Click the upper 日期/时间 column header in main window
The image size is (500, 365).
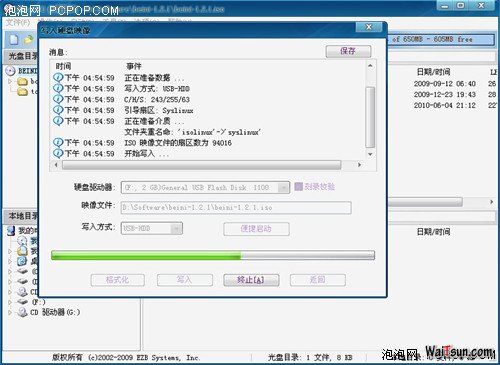click(433, 72)
